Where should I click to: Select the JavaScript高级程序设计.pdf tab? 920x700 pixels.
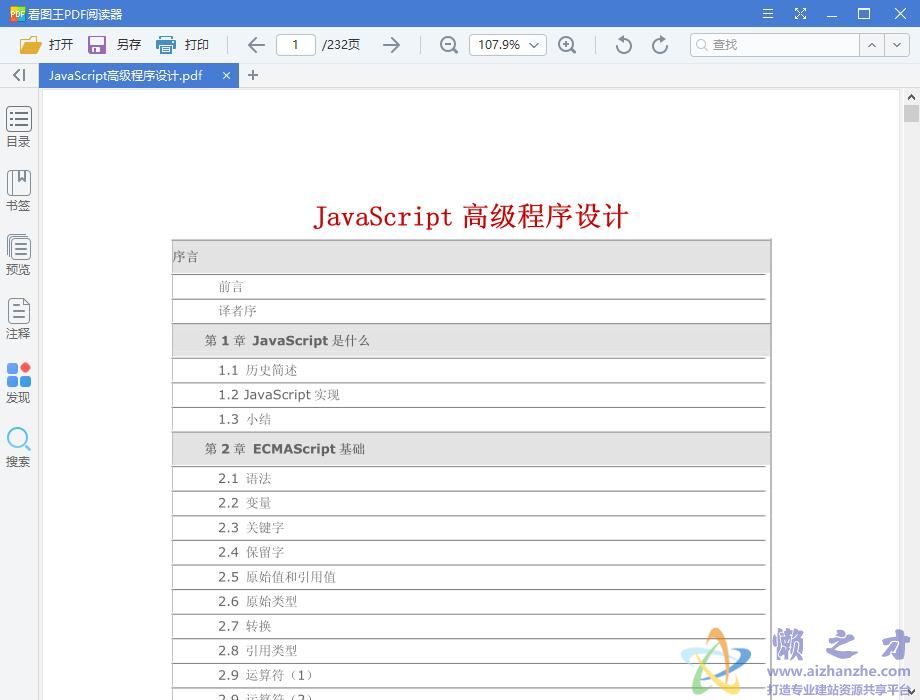(x=130, y=75)
